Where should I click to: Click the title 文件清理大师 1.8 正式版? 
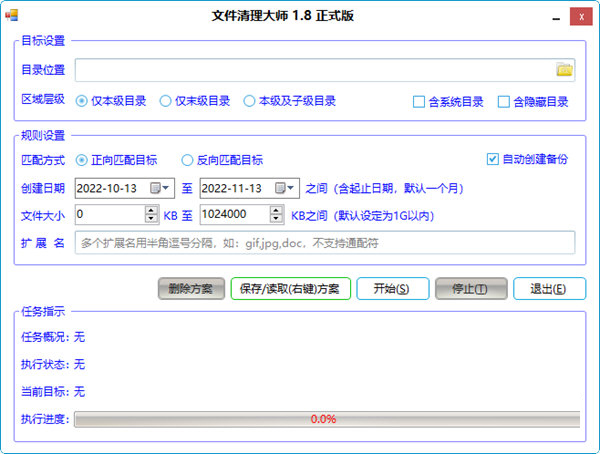pyautogui.click(x=283, y=16)
